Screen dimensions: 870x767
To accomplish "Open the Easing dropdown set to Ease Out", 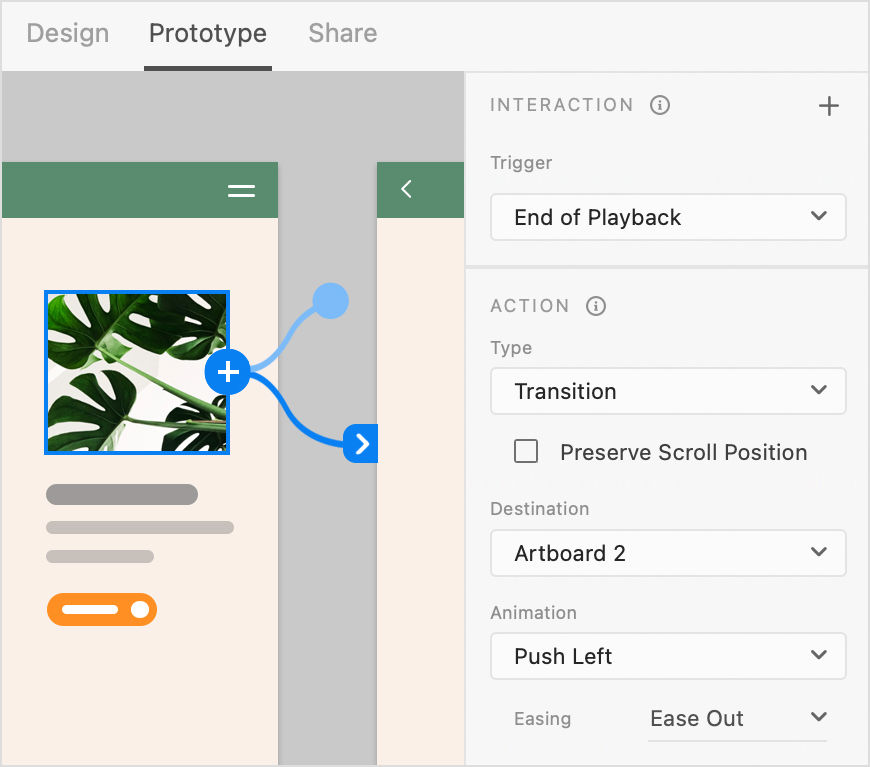I will [737, 718].
